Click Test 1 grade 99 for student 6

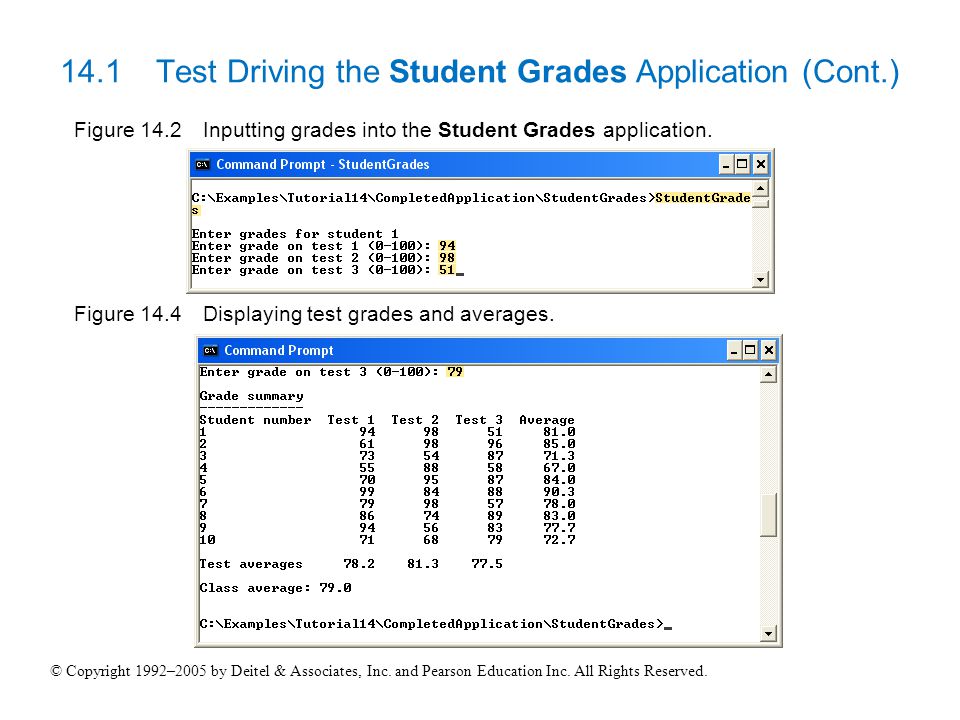point(367,492)
